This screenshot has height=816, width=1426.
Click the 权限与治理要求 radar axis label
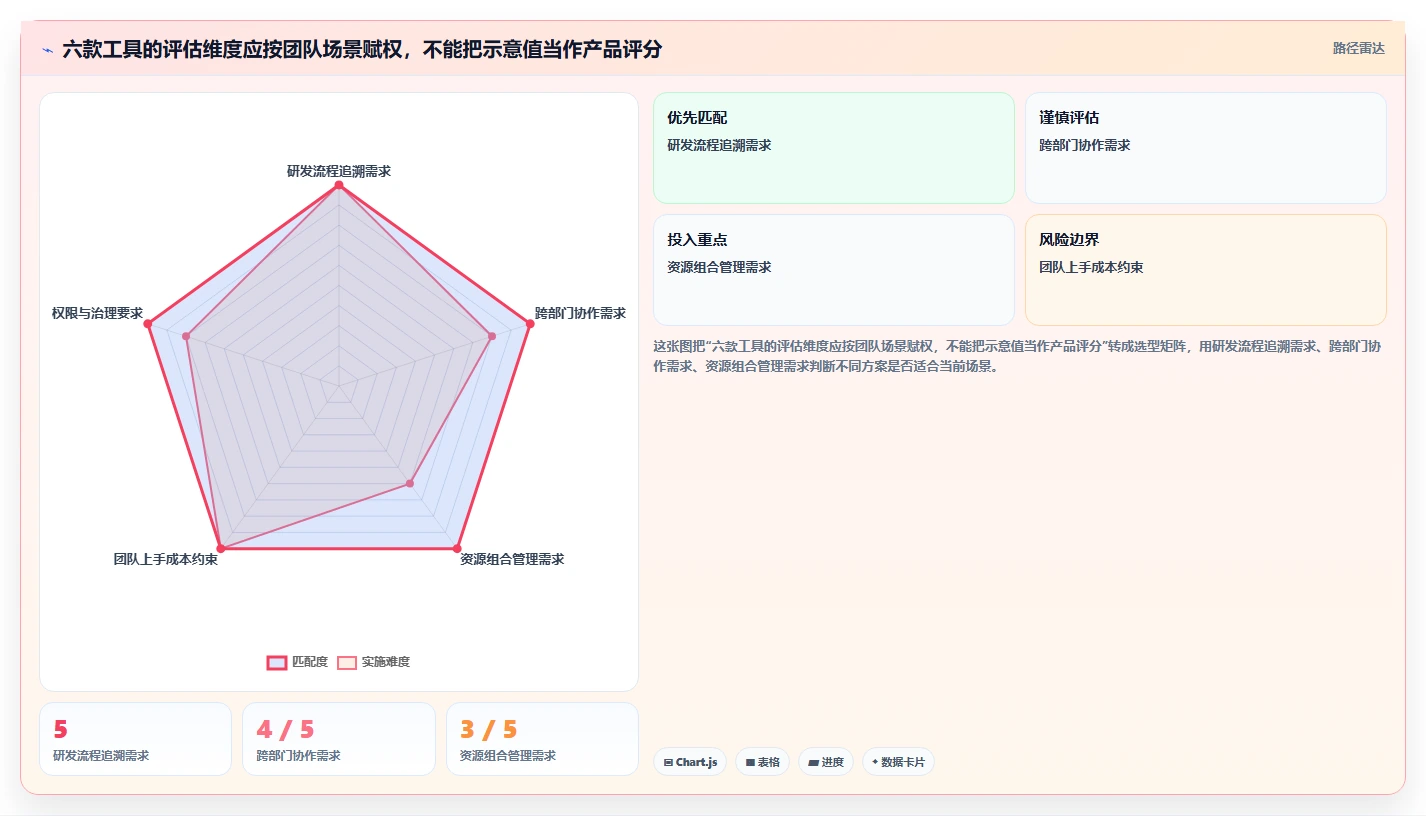(x=97, y=313)
